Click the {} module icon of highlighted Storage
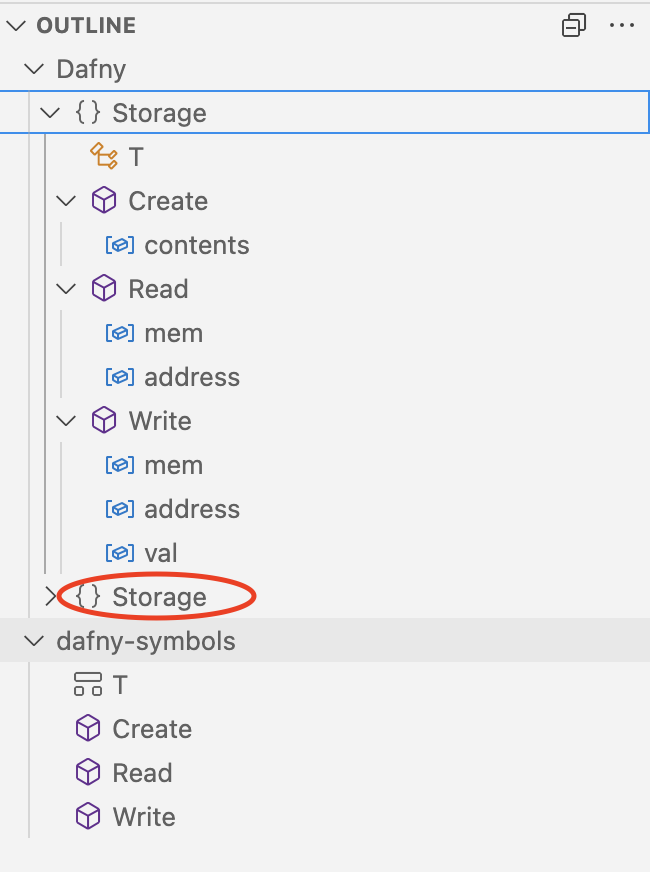 click(86, 112)
